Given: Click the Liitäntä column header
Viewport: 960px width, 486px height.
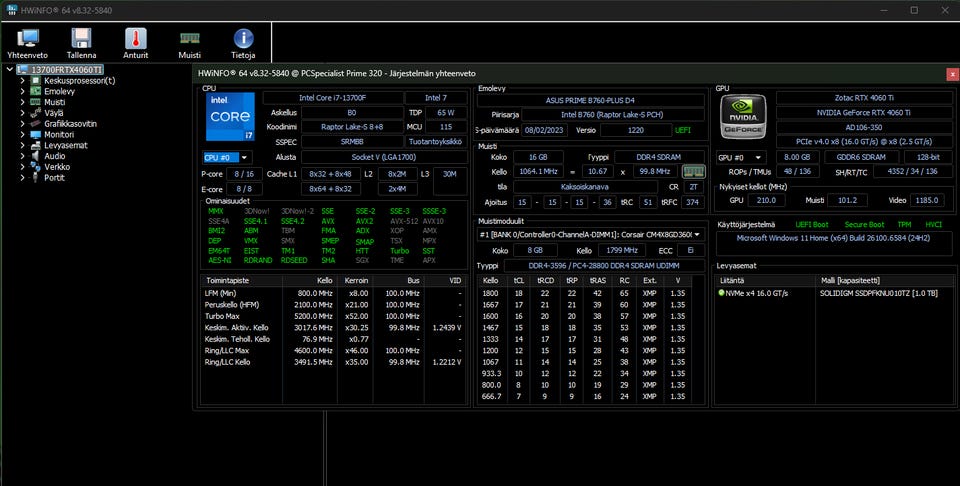Looking at the screenshot, I should (733, 281).
